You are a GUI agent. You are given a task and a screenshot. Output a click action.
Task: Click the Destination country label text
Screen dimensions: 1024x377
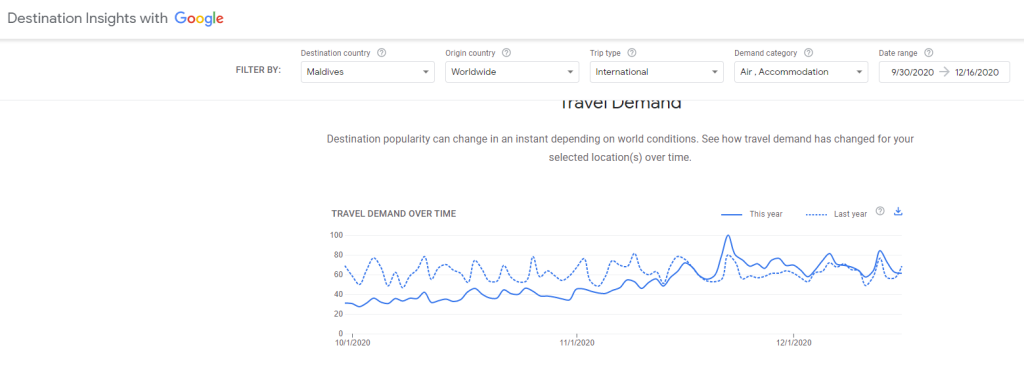(x=336, y=53)
